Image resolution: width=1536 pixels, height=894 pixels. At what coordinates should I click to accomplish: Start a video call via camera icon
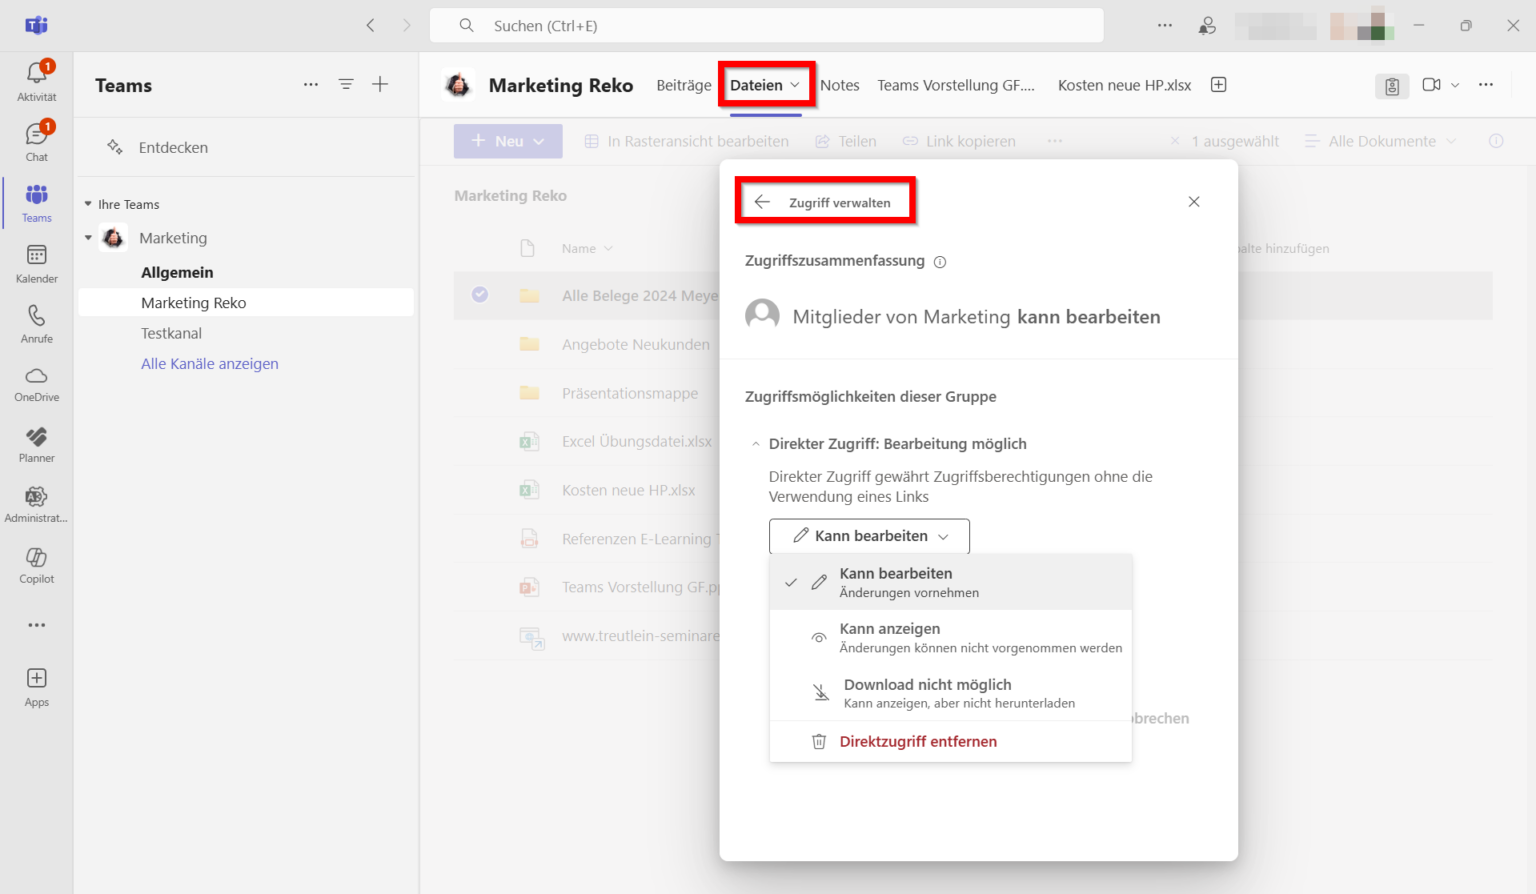coord(1432,86)
